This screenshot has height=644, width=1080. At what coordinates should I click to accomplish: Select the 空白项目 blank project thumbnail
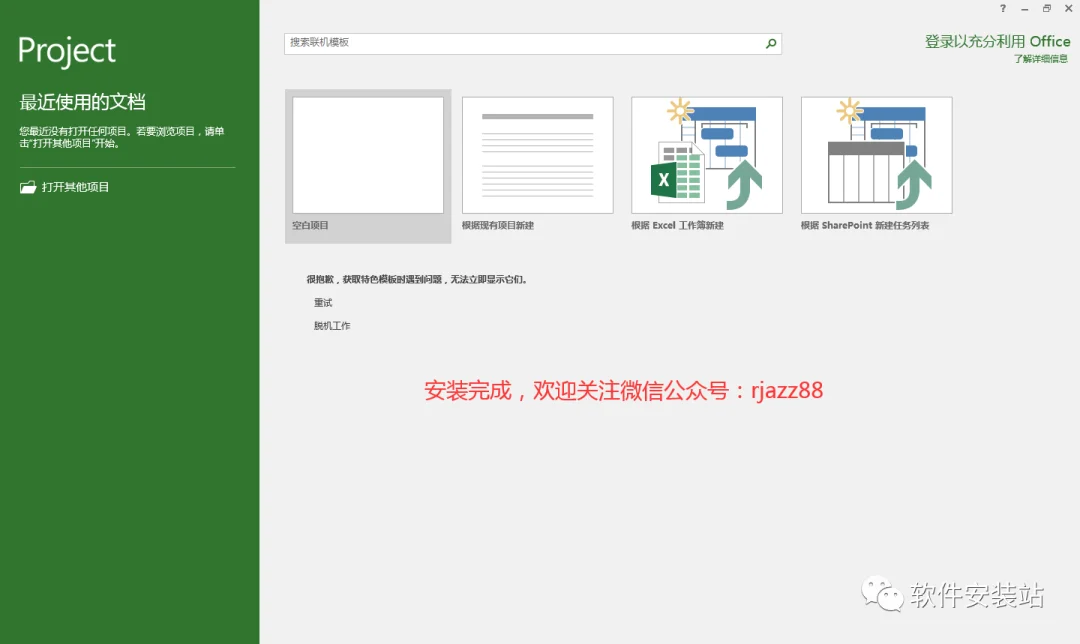point(368,155)
